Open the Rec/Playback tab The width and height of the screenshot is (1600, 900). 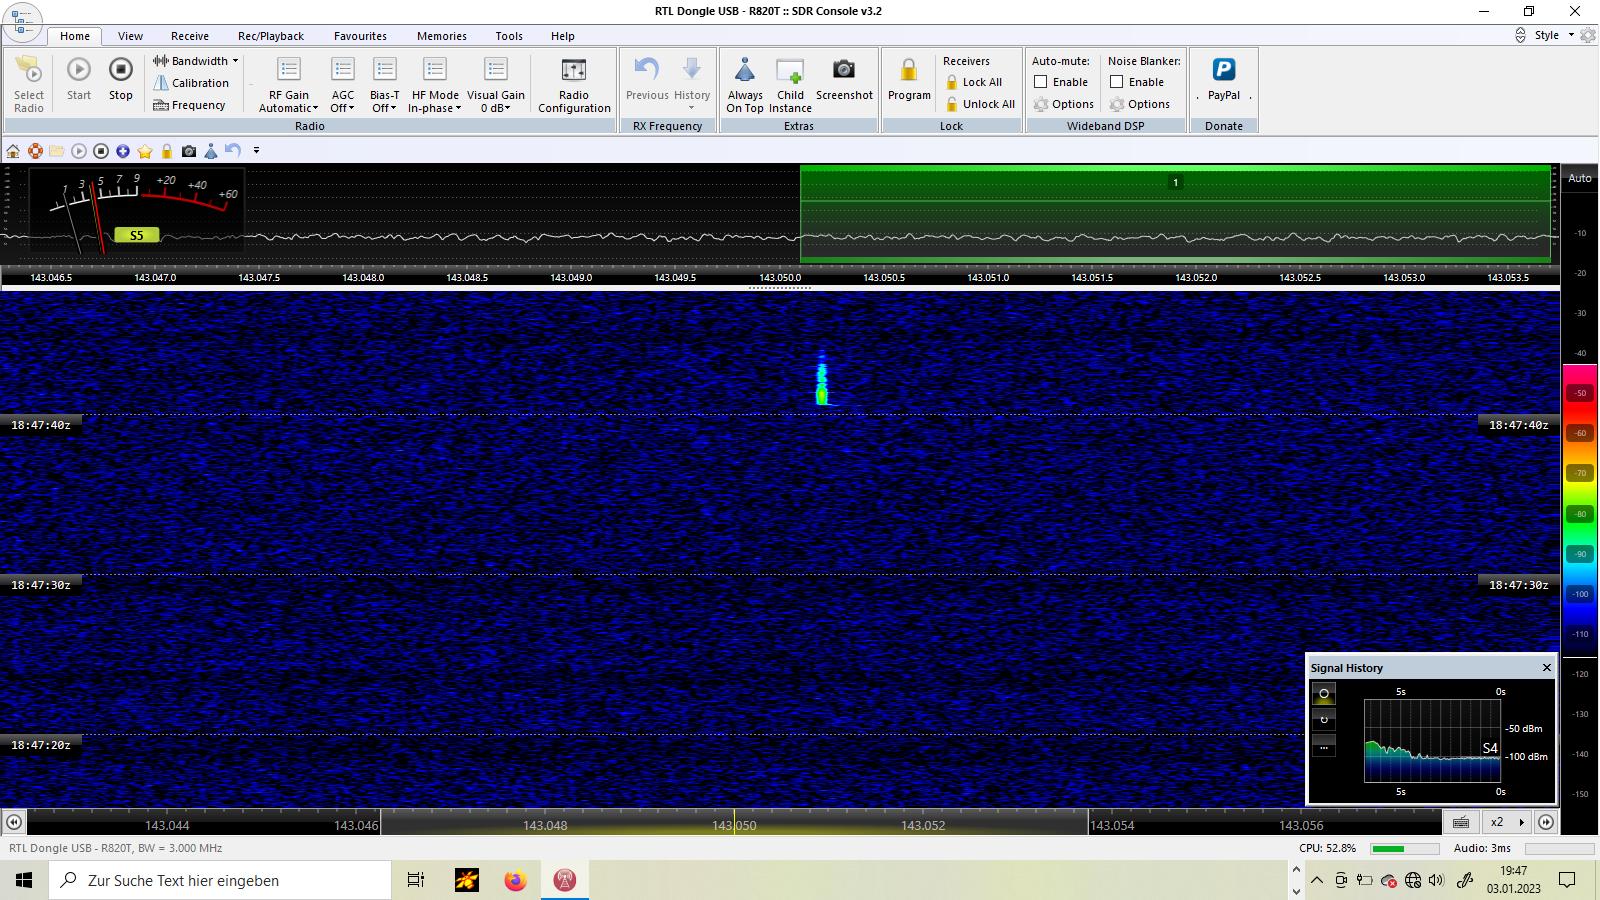pyautogui.click(x=271, y=36)
